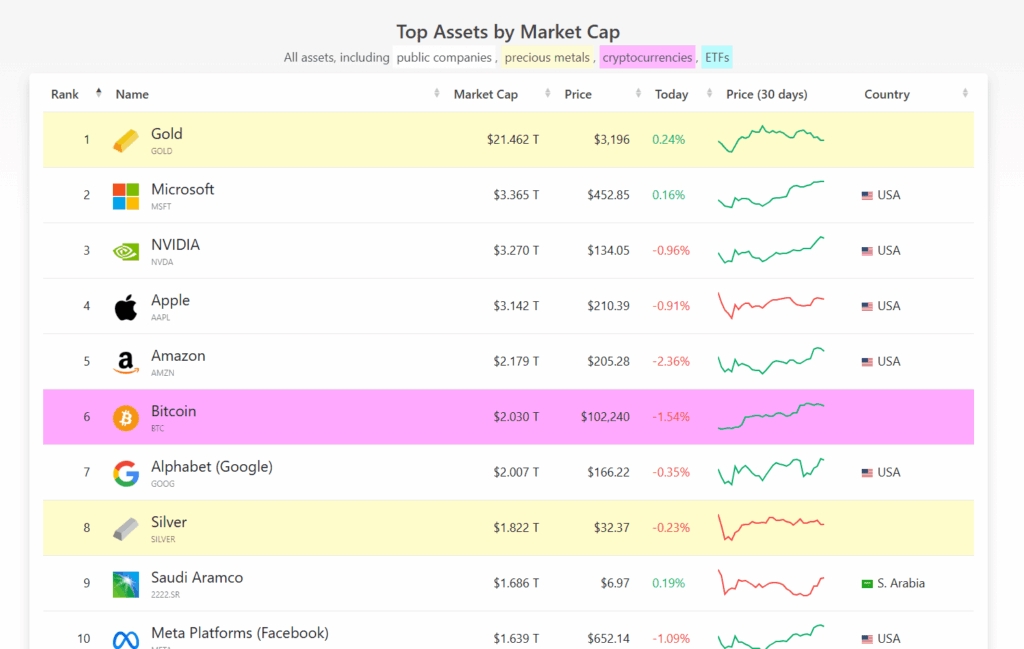Open the Silver asset page

168,522
